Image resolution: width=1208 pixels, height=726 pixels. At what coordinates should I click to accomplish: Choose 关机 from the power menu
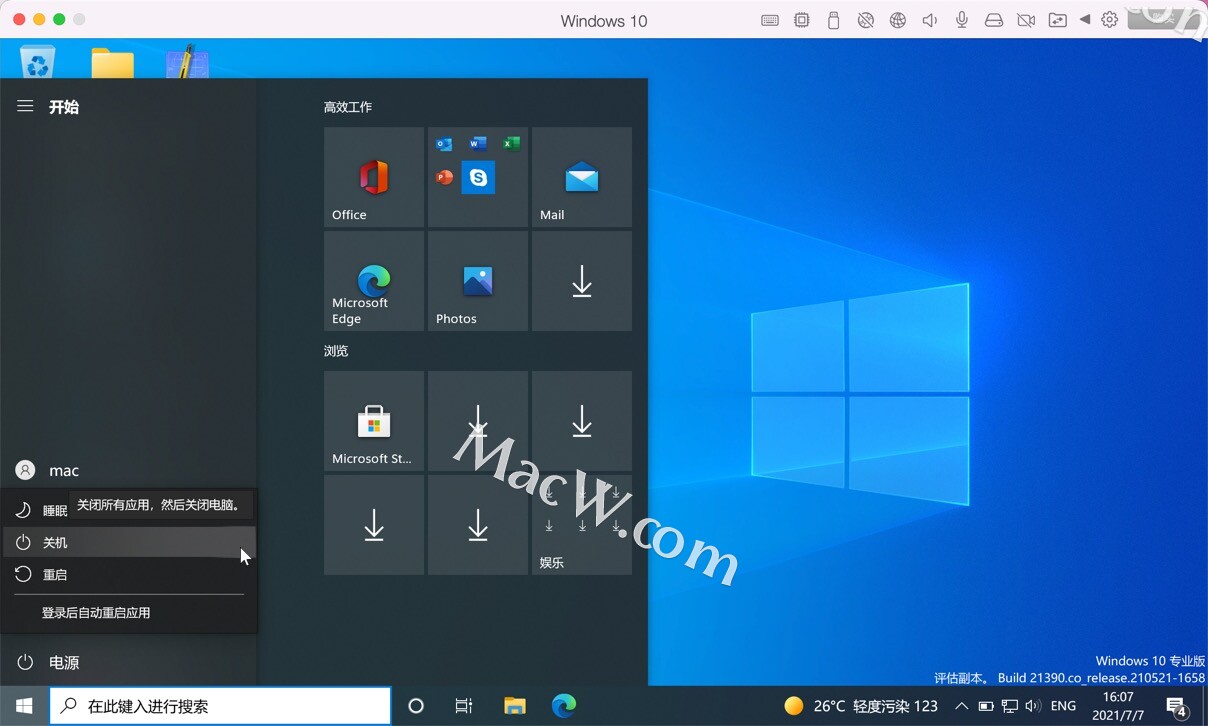pyautogui.click(x=130, y=542)
